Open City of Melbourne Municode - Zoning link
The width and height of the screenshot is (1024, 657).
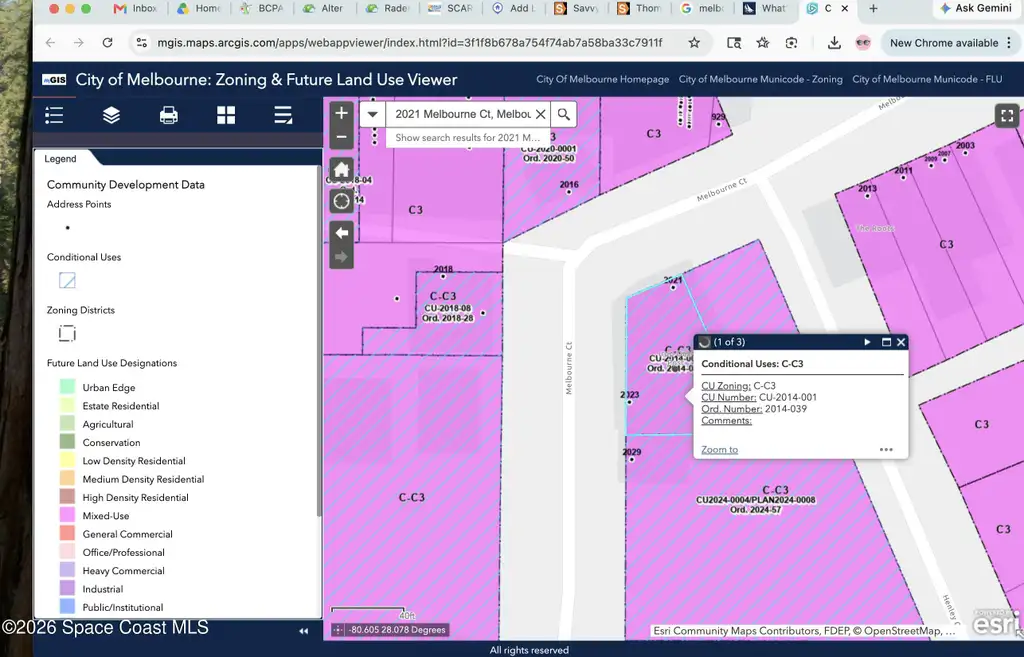click(760, 79)
